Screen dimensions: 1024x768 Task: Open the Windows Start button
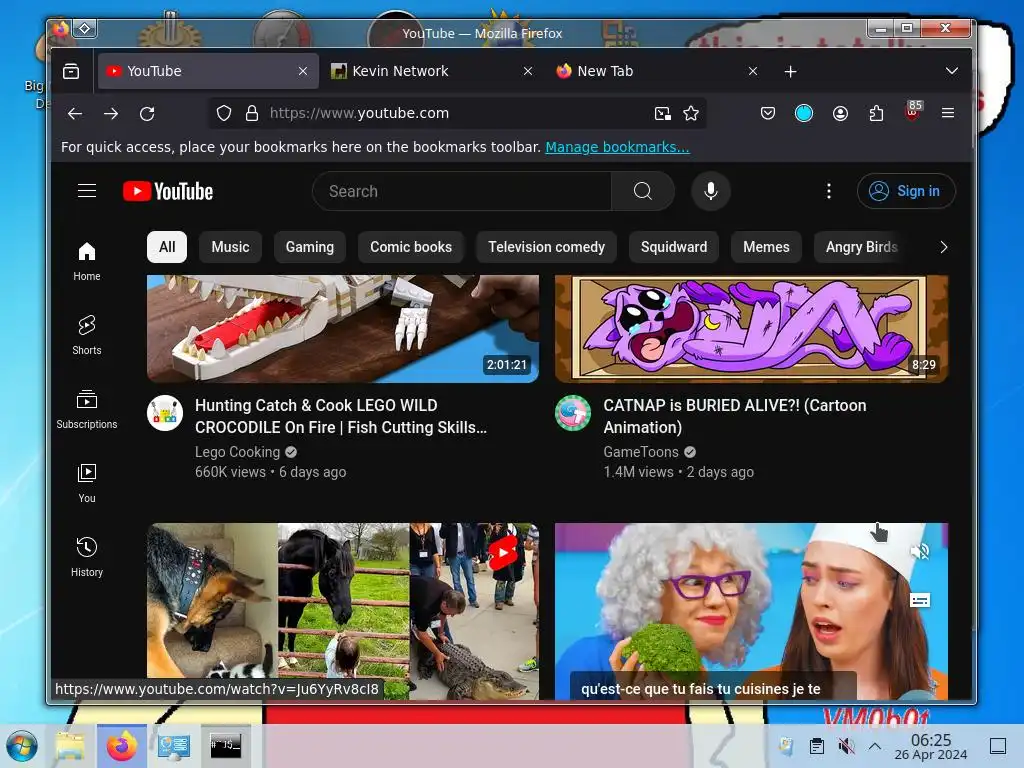pyautogui.click(x=22, y=746)
